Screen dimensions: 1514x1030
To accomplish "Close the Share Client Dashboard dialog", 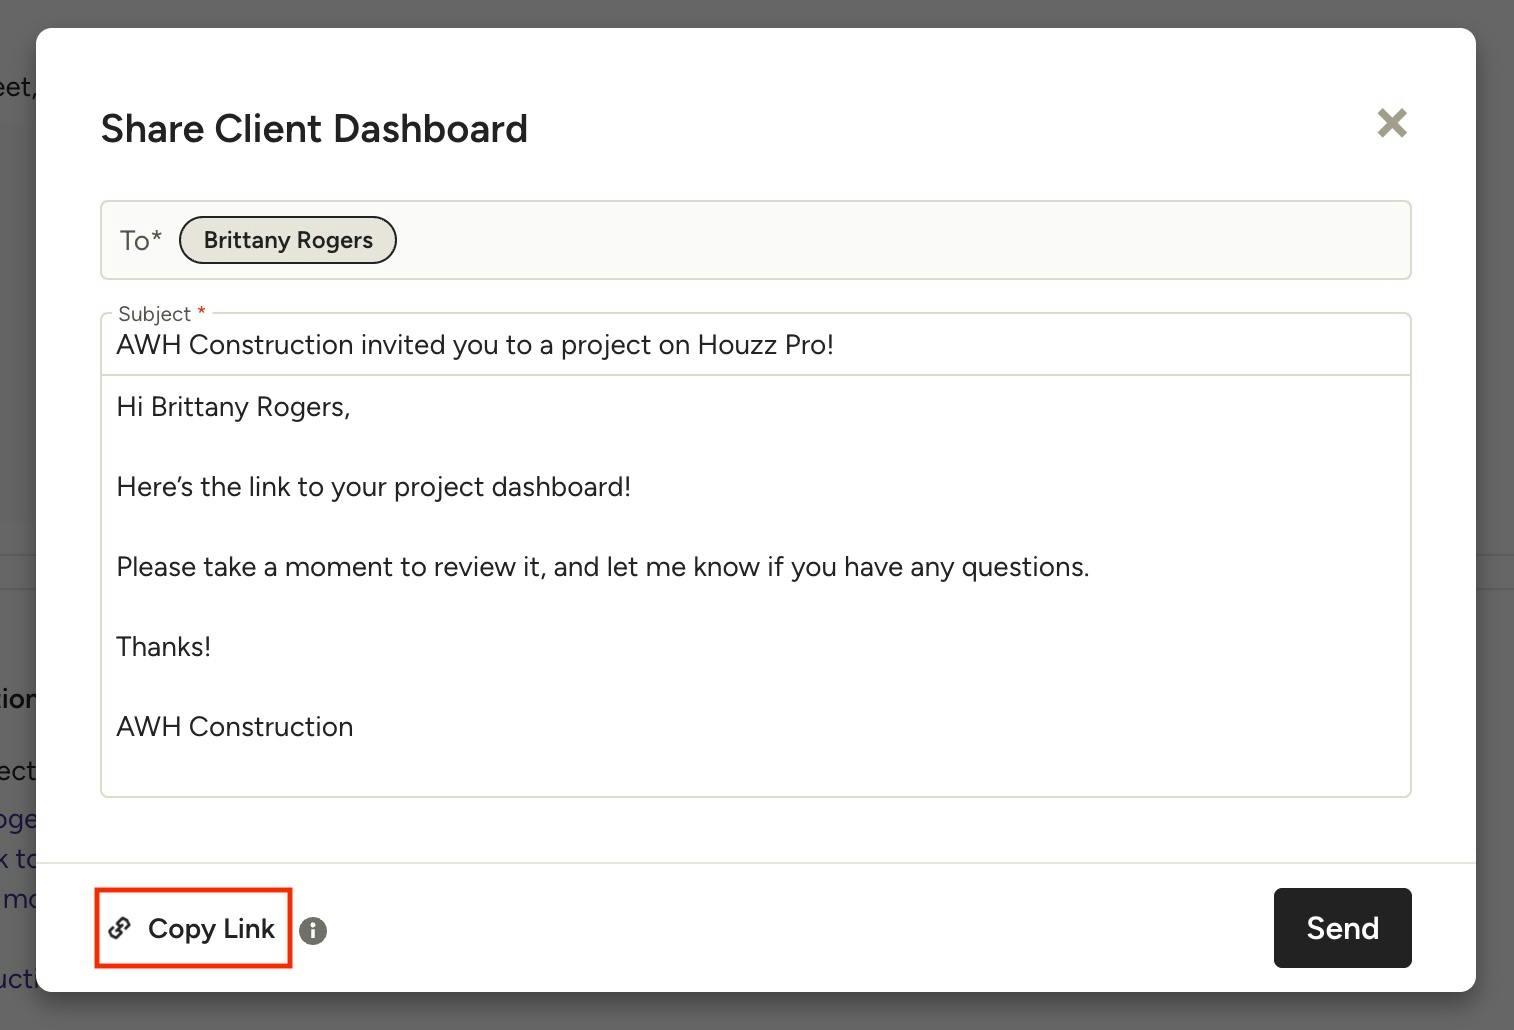I will pyautogui.click(x=1392, y=123).
